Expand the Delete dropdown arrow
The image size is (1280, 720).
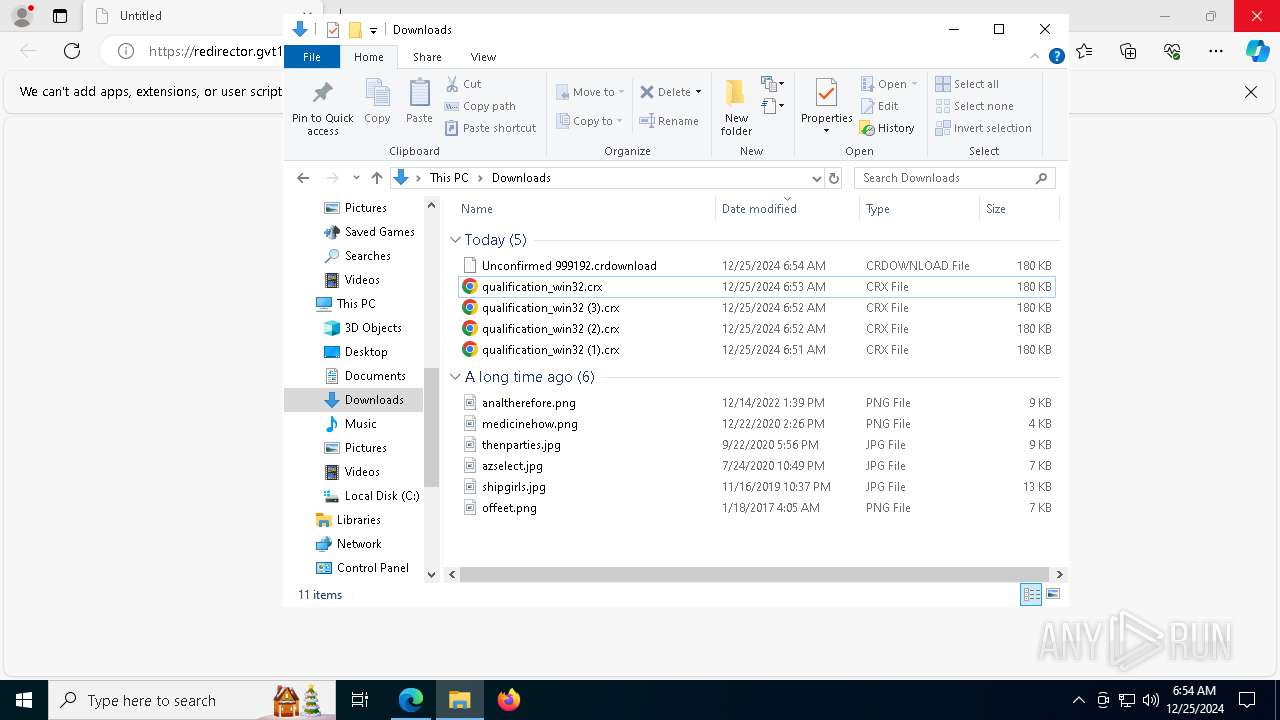click(698, 92)
